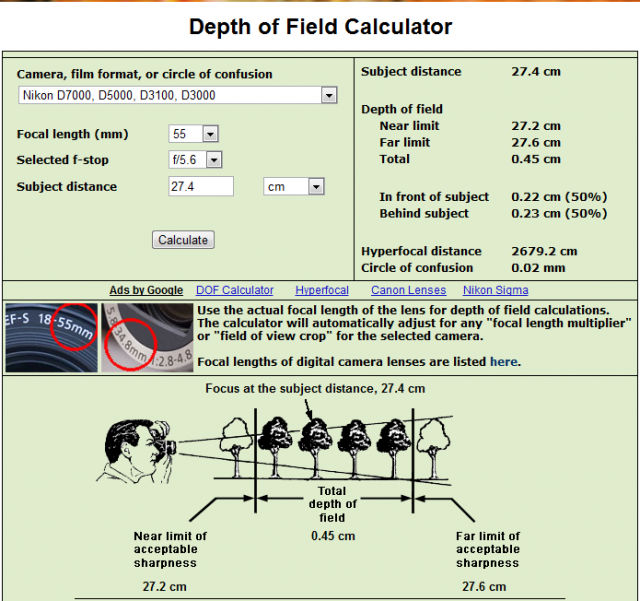The image size is (640, 601).
Task: Click the 'Focus at the subject distance' diagram caption
Action: coord(315,388)
